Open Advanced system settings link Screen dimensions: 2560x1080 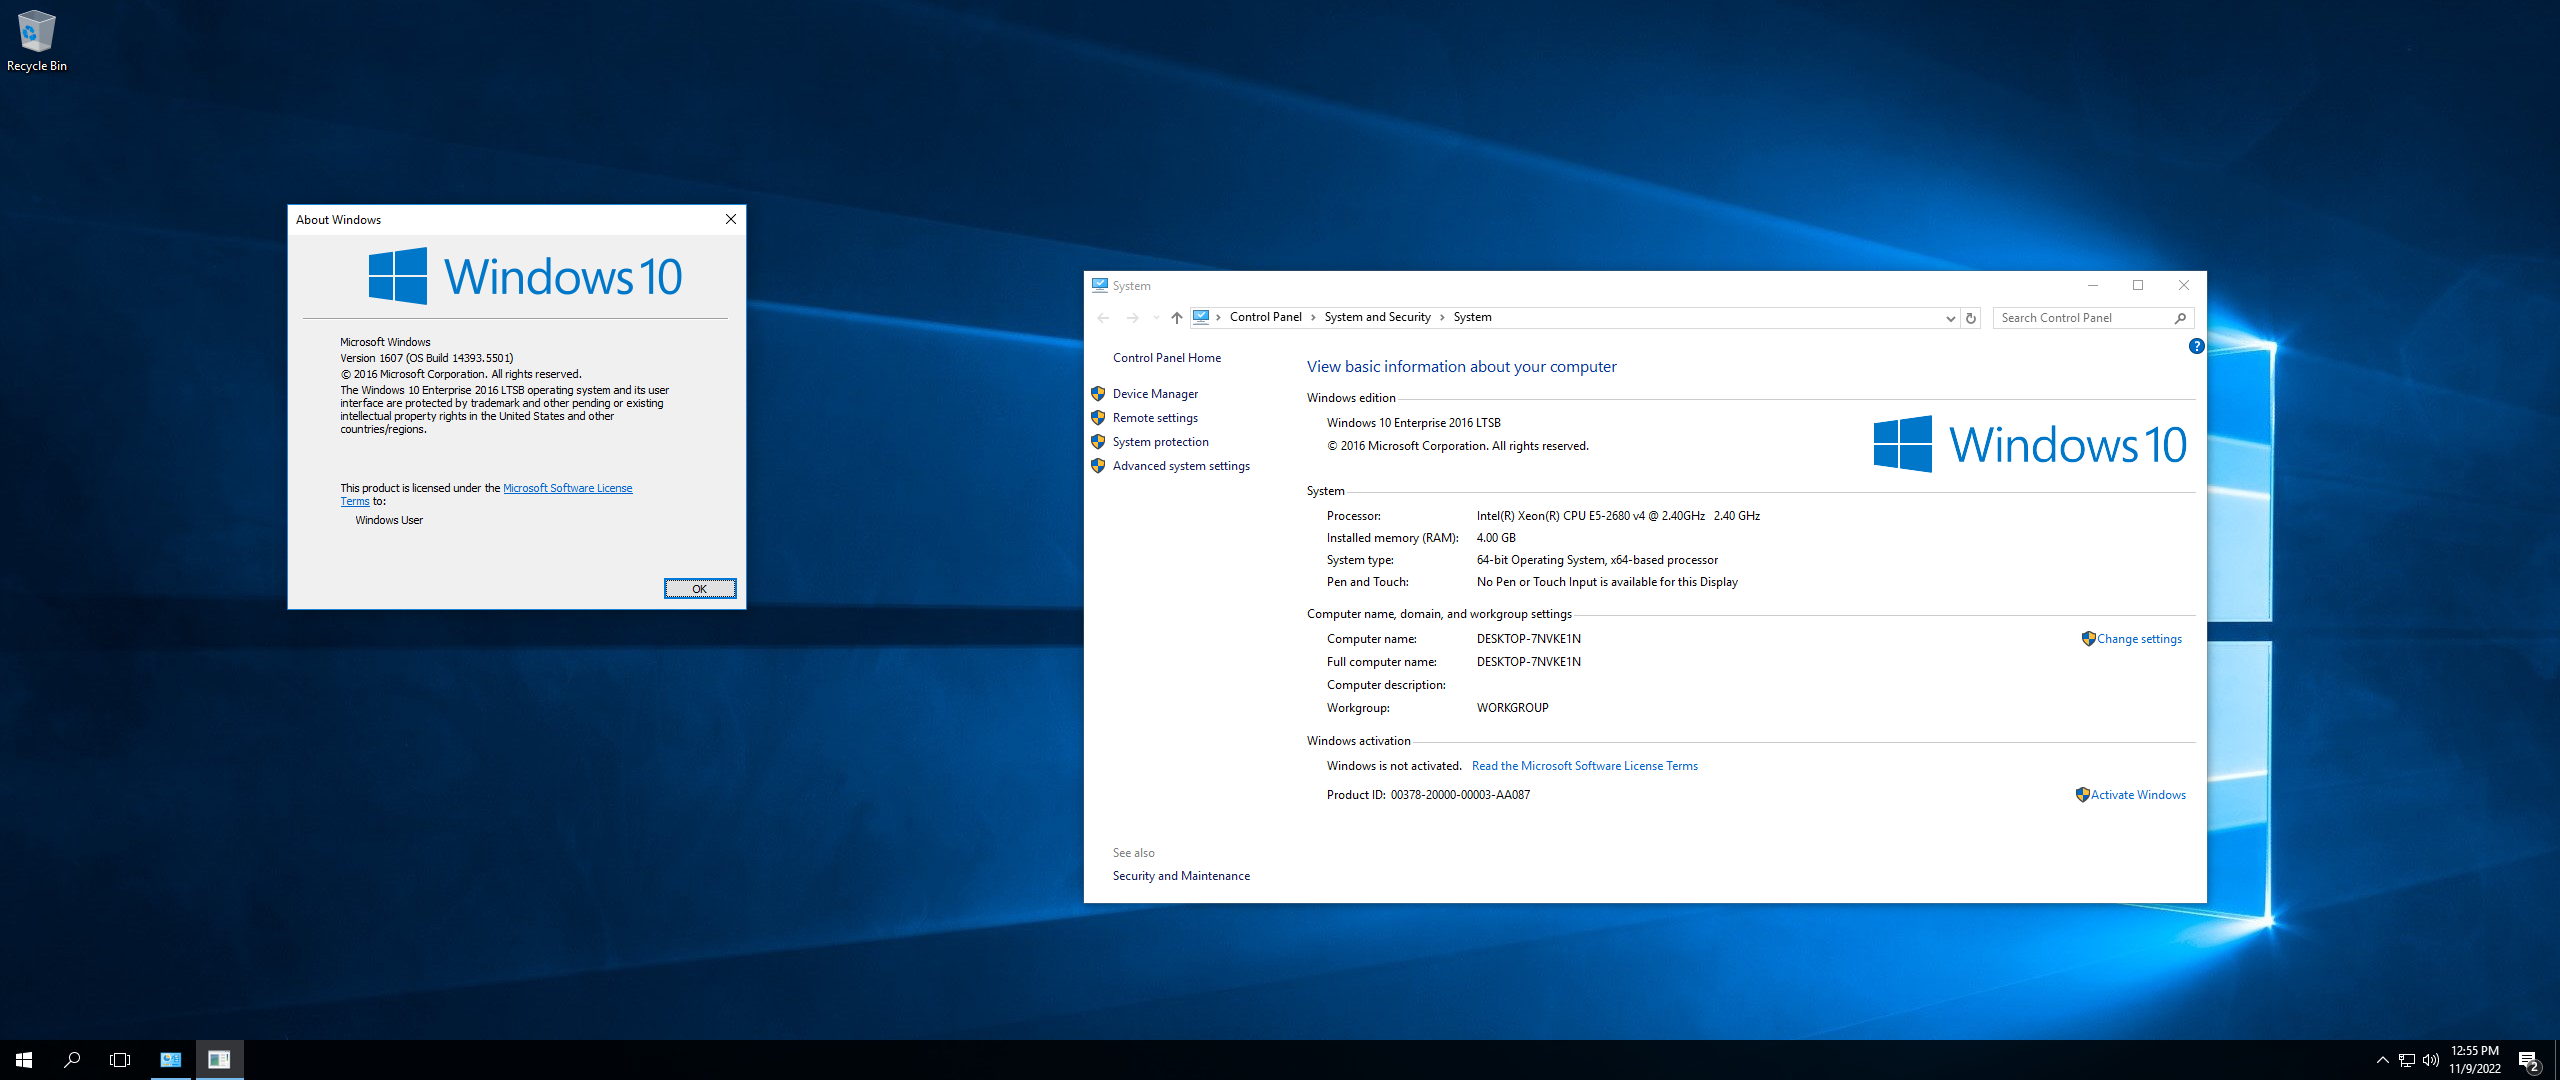click(x=1181, y=466)
